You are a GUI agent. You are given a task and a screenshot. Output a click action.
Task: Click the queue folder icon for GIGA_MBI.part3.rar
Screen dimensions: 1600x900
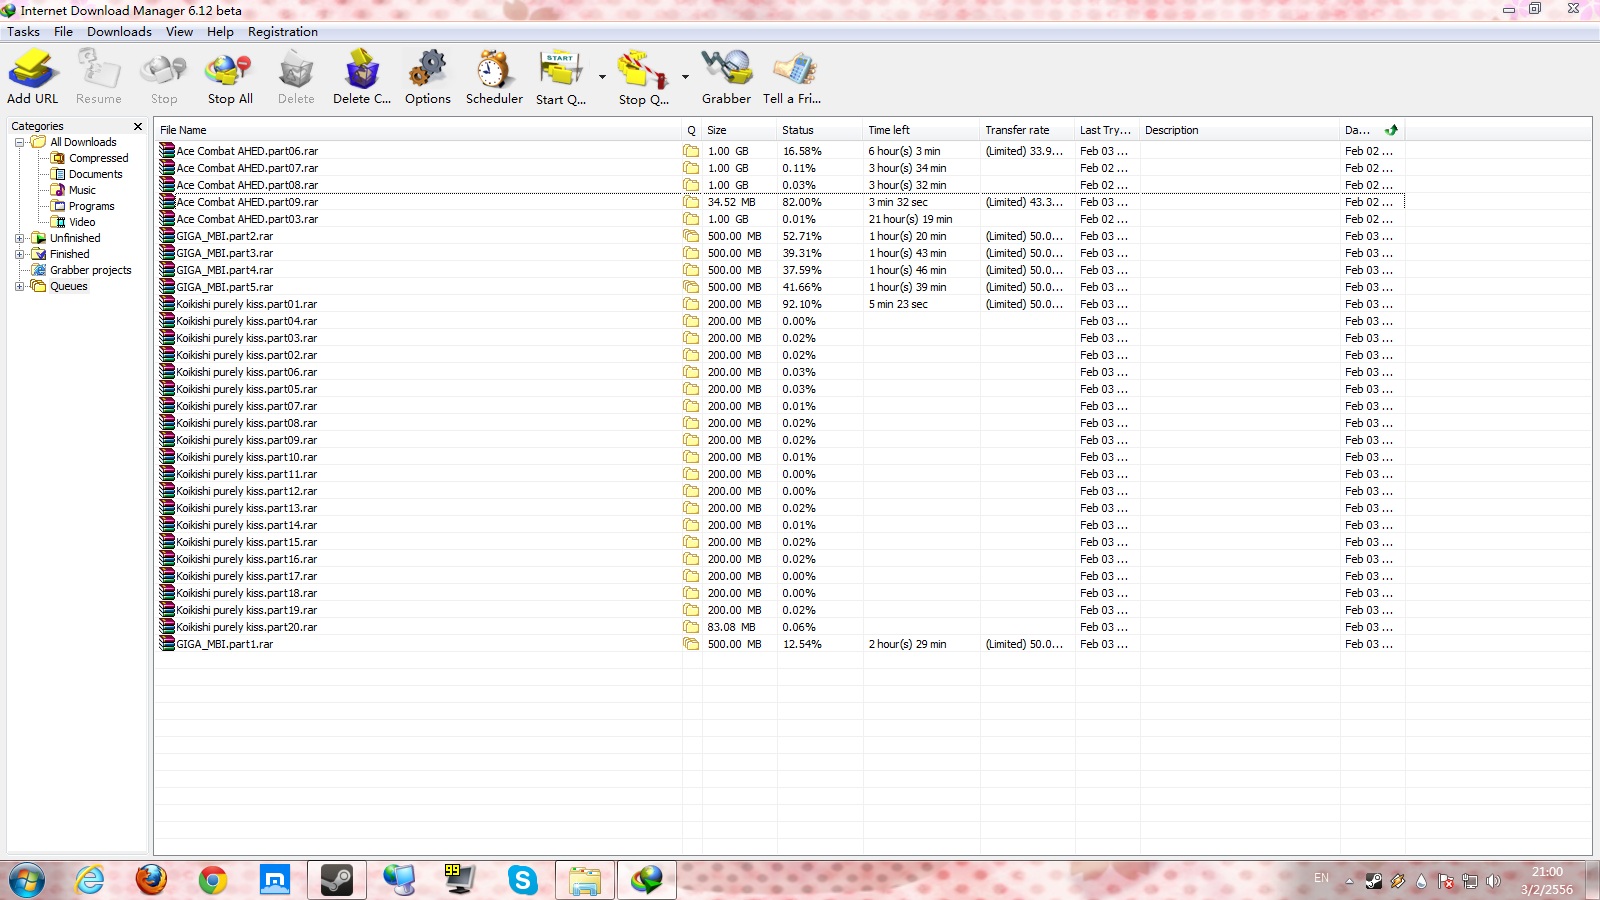[x=691, y=253]
